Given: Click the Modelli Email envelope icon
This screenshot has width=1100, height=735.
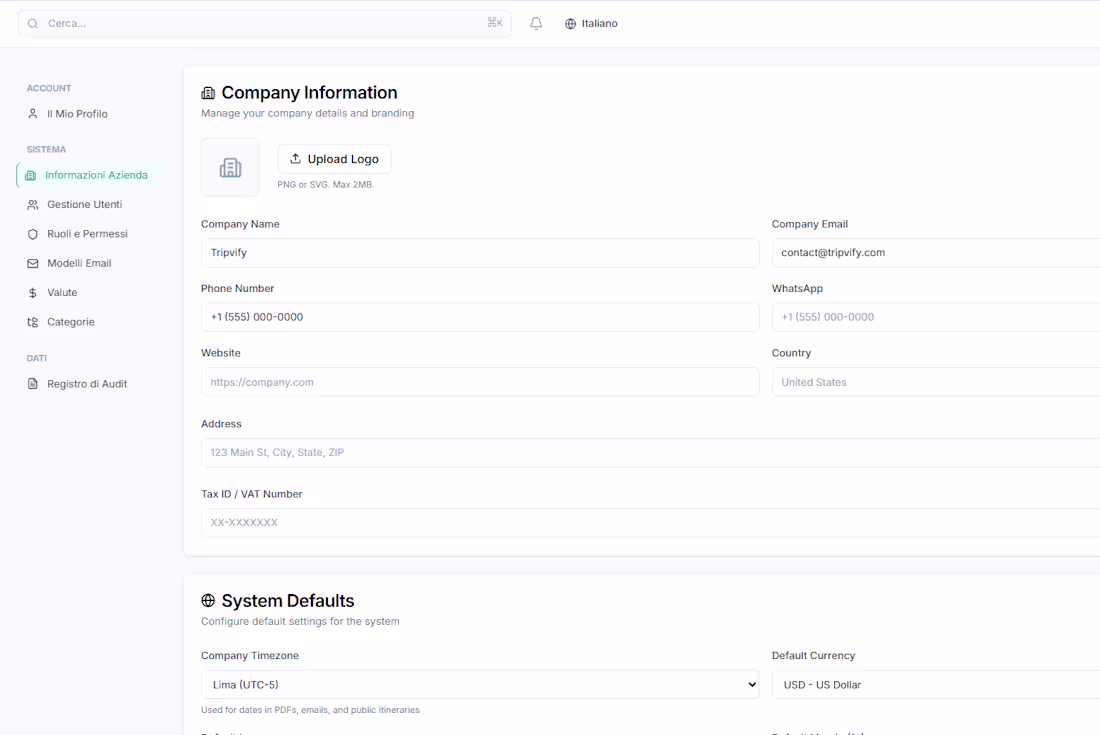Looking at the screenshot, I should click(30, 263).
